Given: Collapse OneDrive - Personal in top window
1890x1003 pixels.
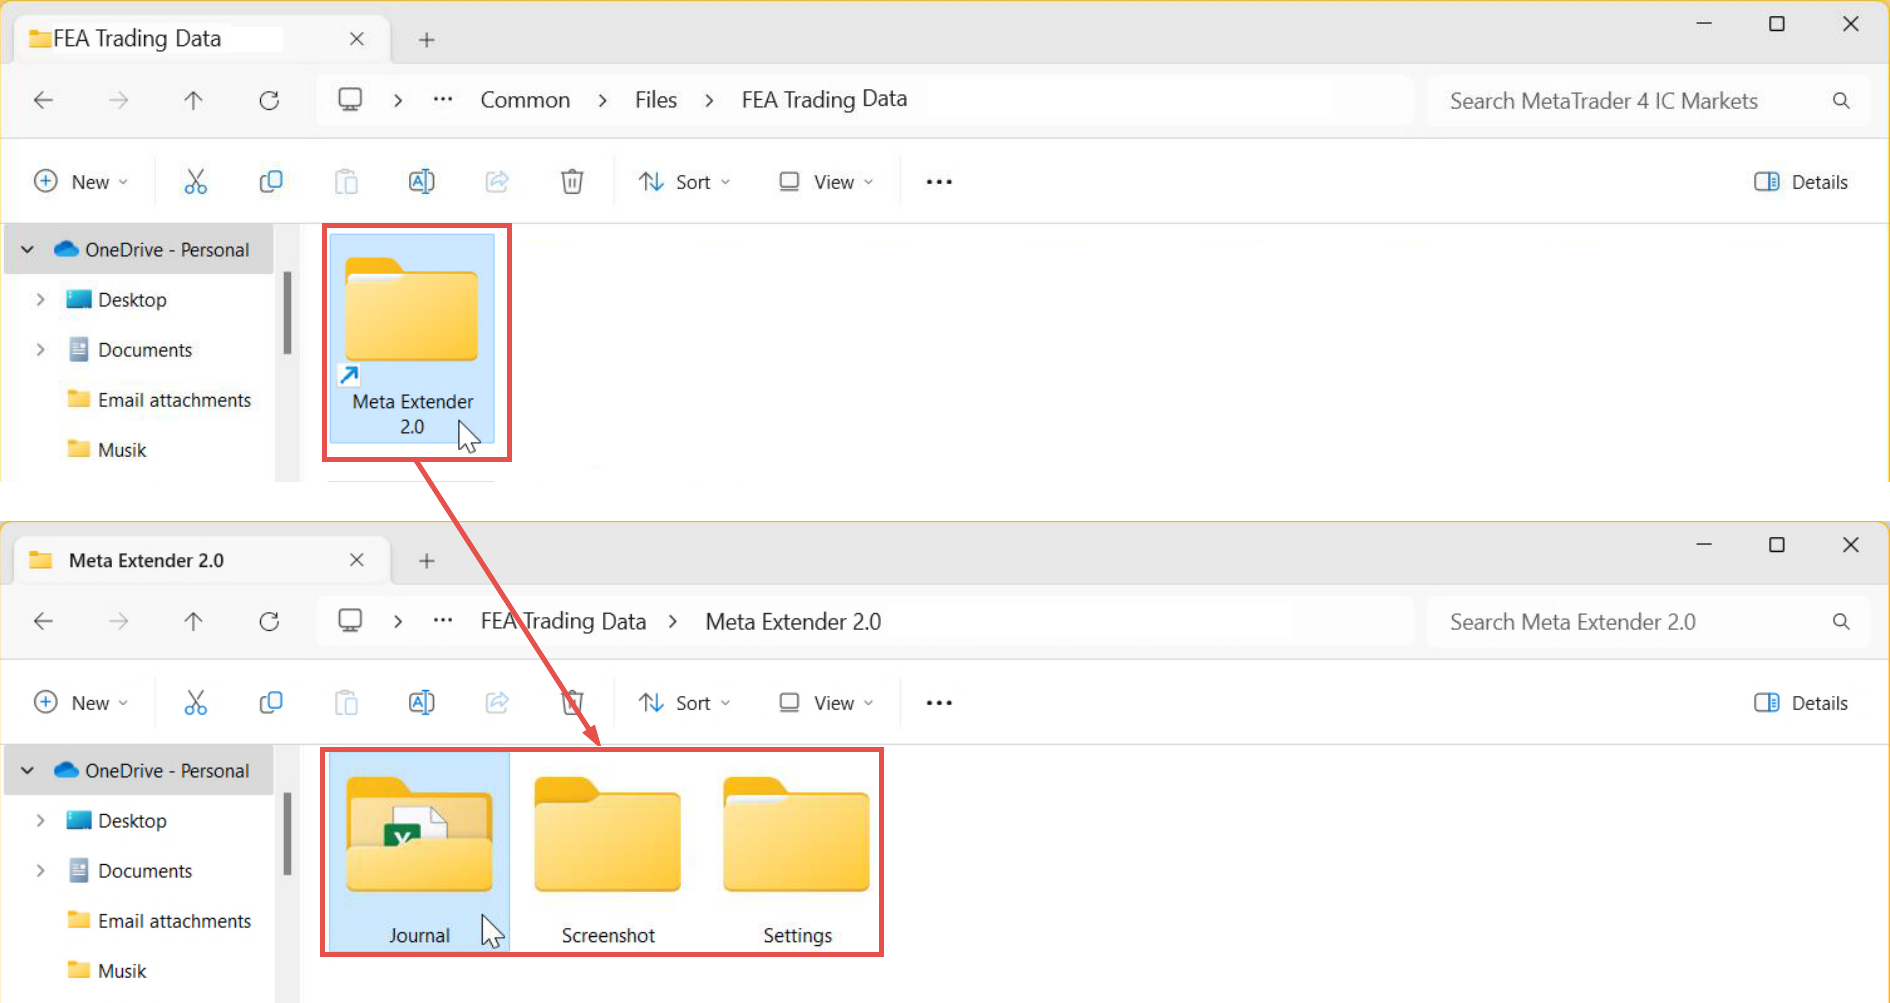Looking at the screenshot, I should coord(28,249).
